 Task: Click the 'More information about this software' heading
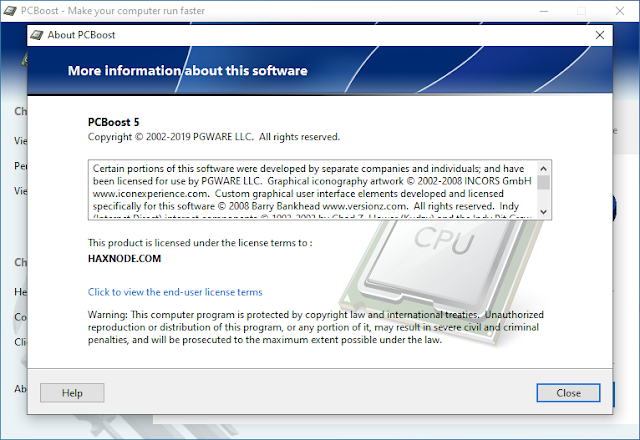[x=188, y=71]
